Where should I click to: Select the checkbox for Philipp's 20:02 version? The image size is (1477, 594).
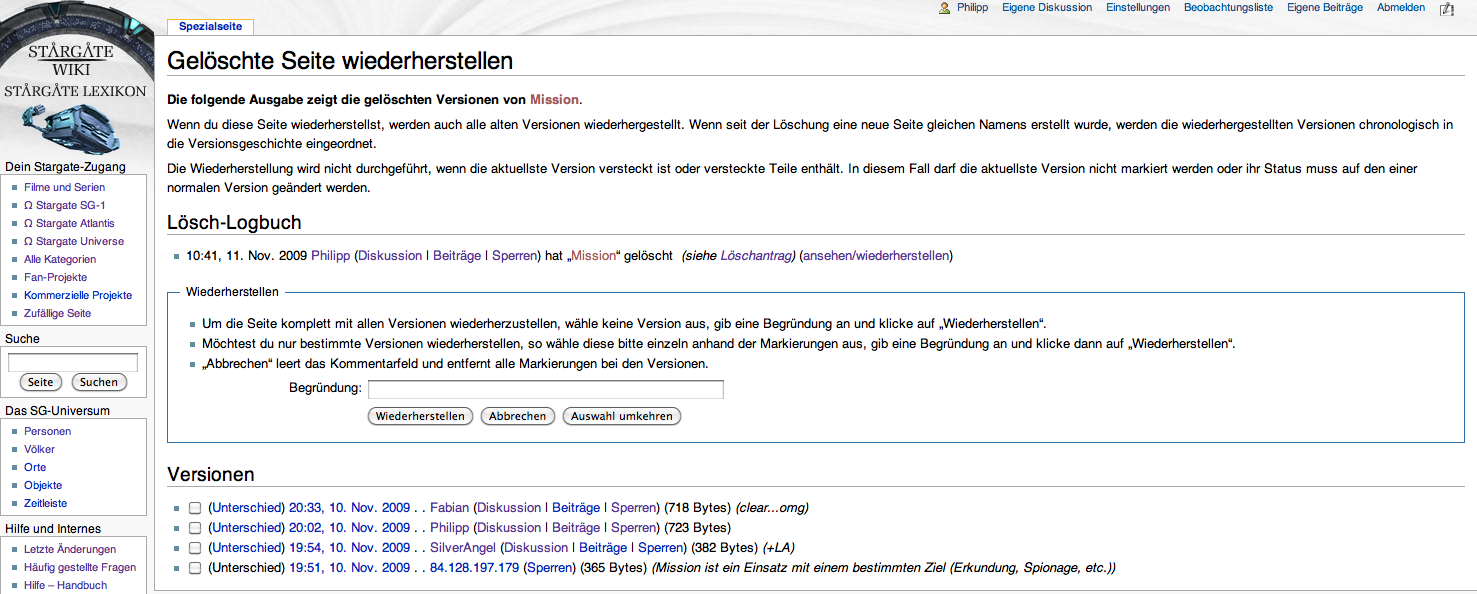(195, 528)
